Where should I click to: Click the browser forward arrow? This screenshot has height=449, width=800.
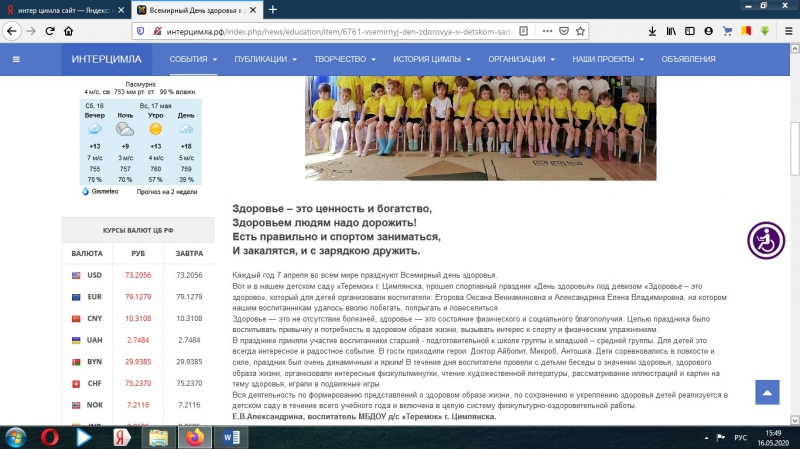31,31
